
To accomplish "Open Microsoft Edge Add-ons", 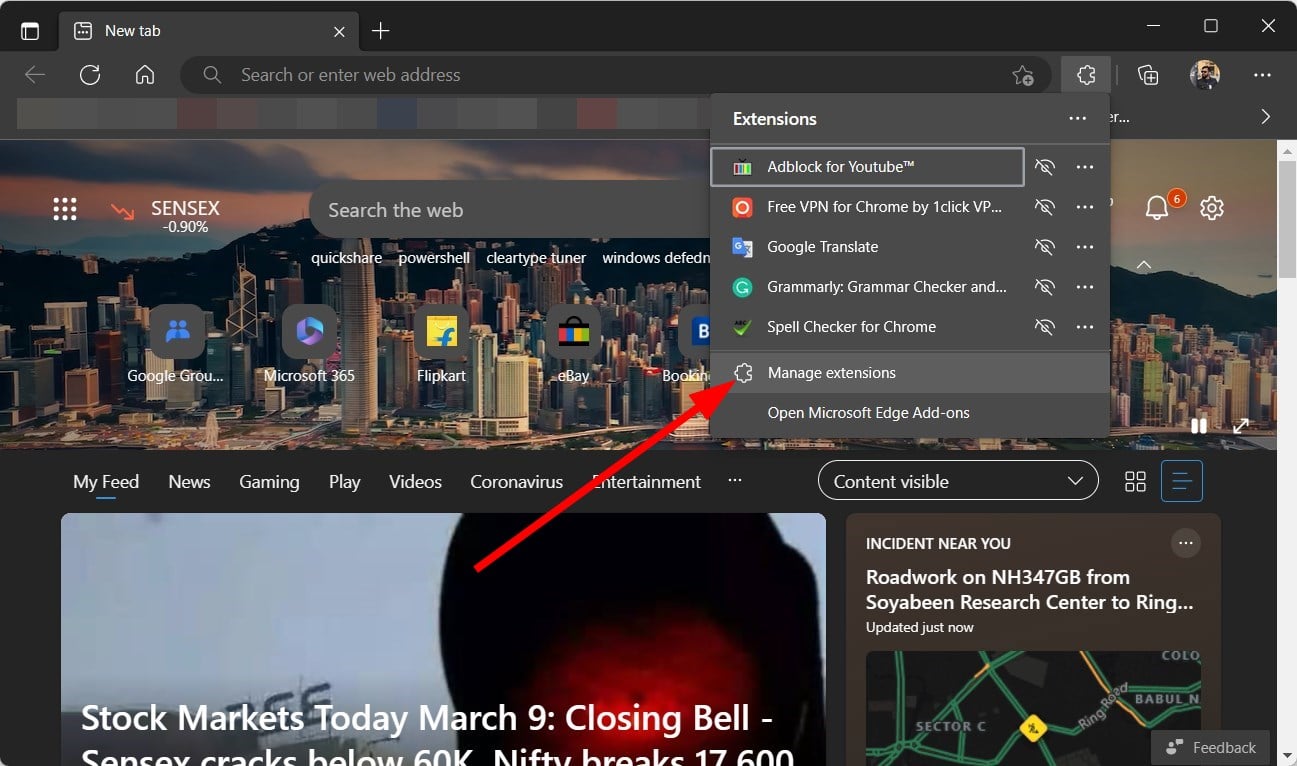I will [910, 413].
